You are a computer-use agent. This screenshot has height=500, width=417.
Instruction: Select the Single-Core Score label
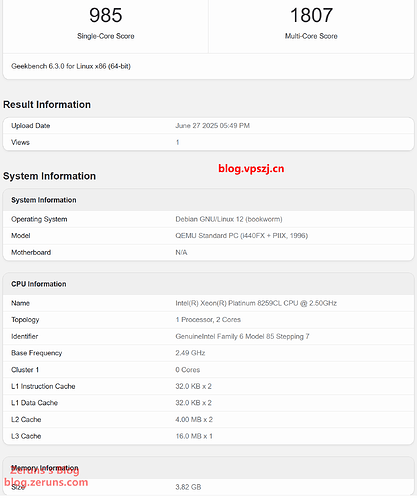106,36
